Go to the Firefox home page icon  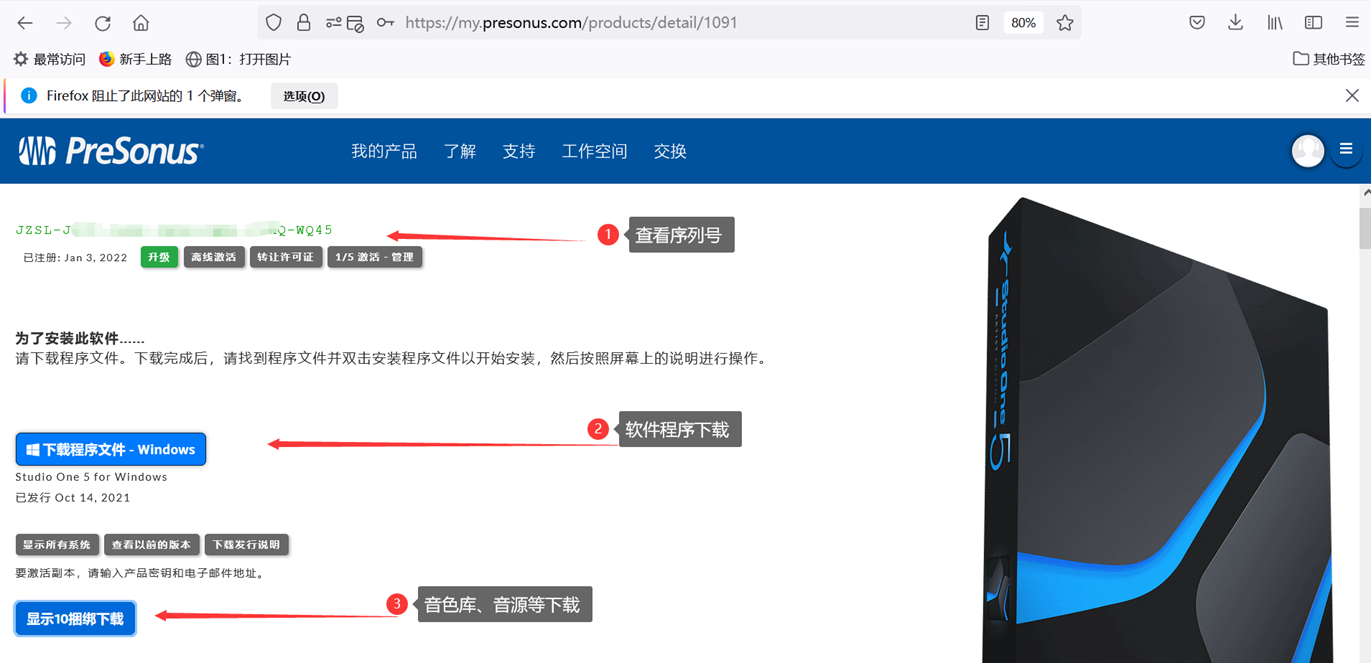coord(141,23)
